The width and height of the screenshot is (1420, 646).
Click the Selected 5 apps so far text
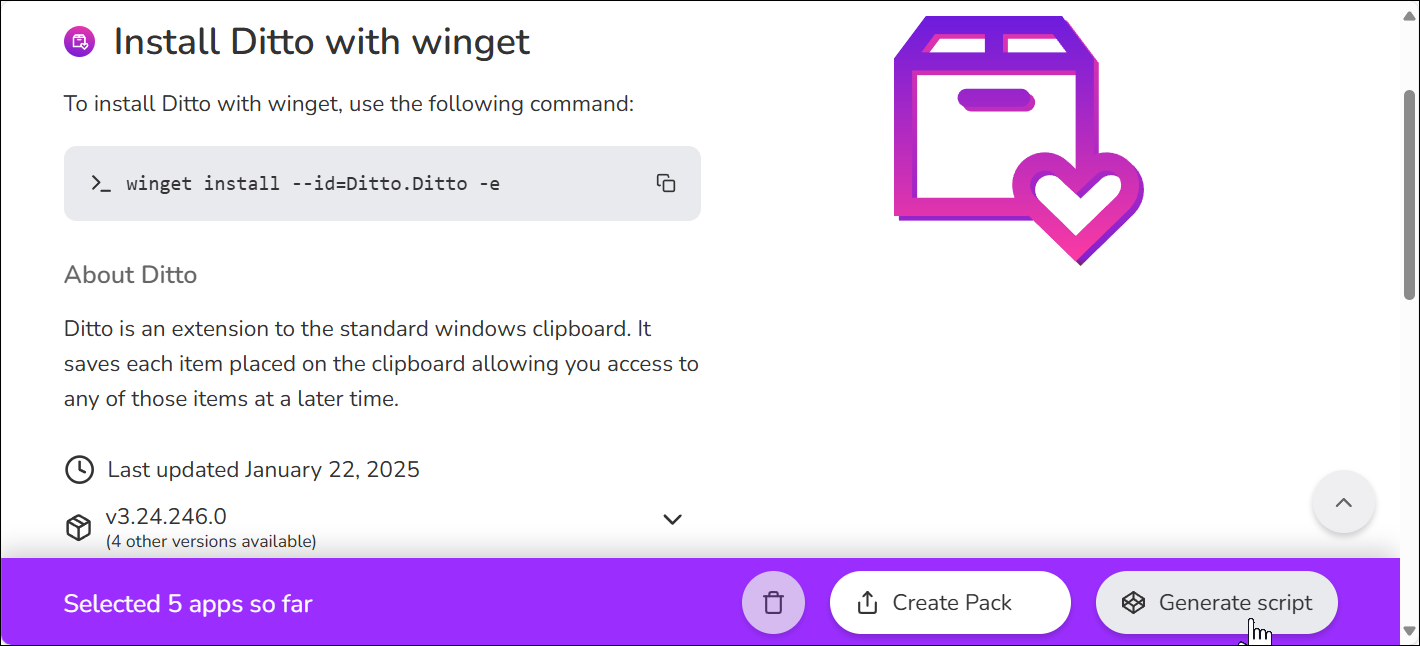188,604
